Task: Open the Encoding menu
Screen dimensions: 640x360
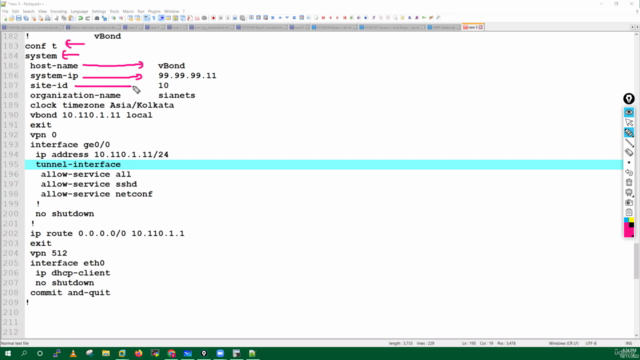Action: pyautogui.click(x=58, y=11)
